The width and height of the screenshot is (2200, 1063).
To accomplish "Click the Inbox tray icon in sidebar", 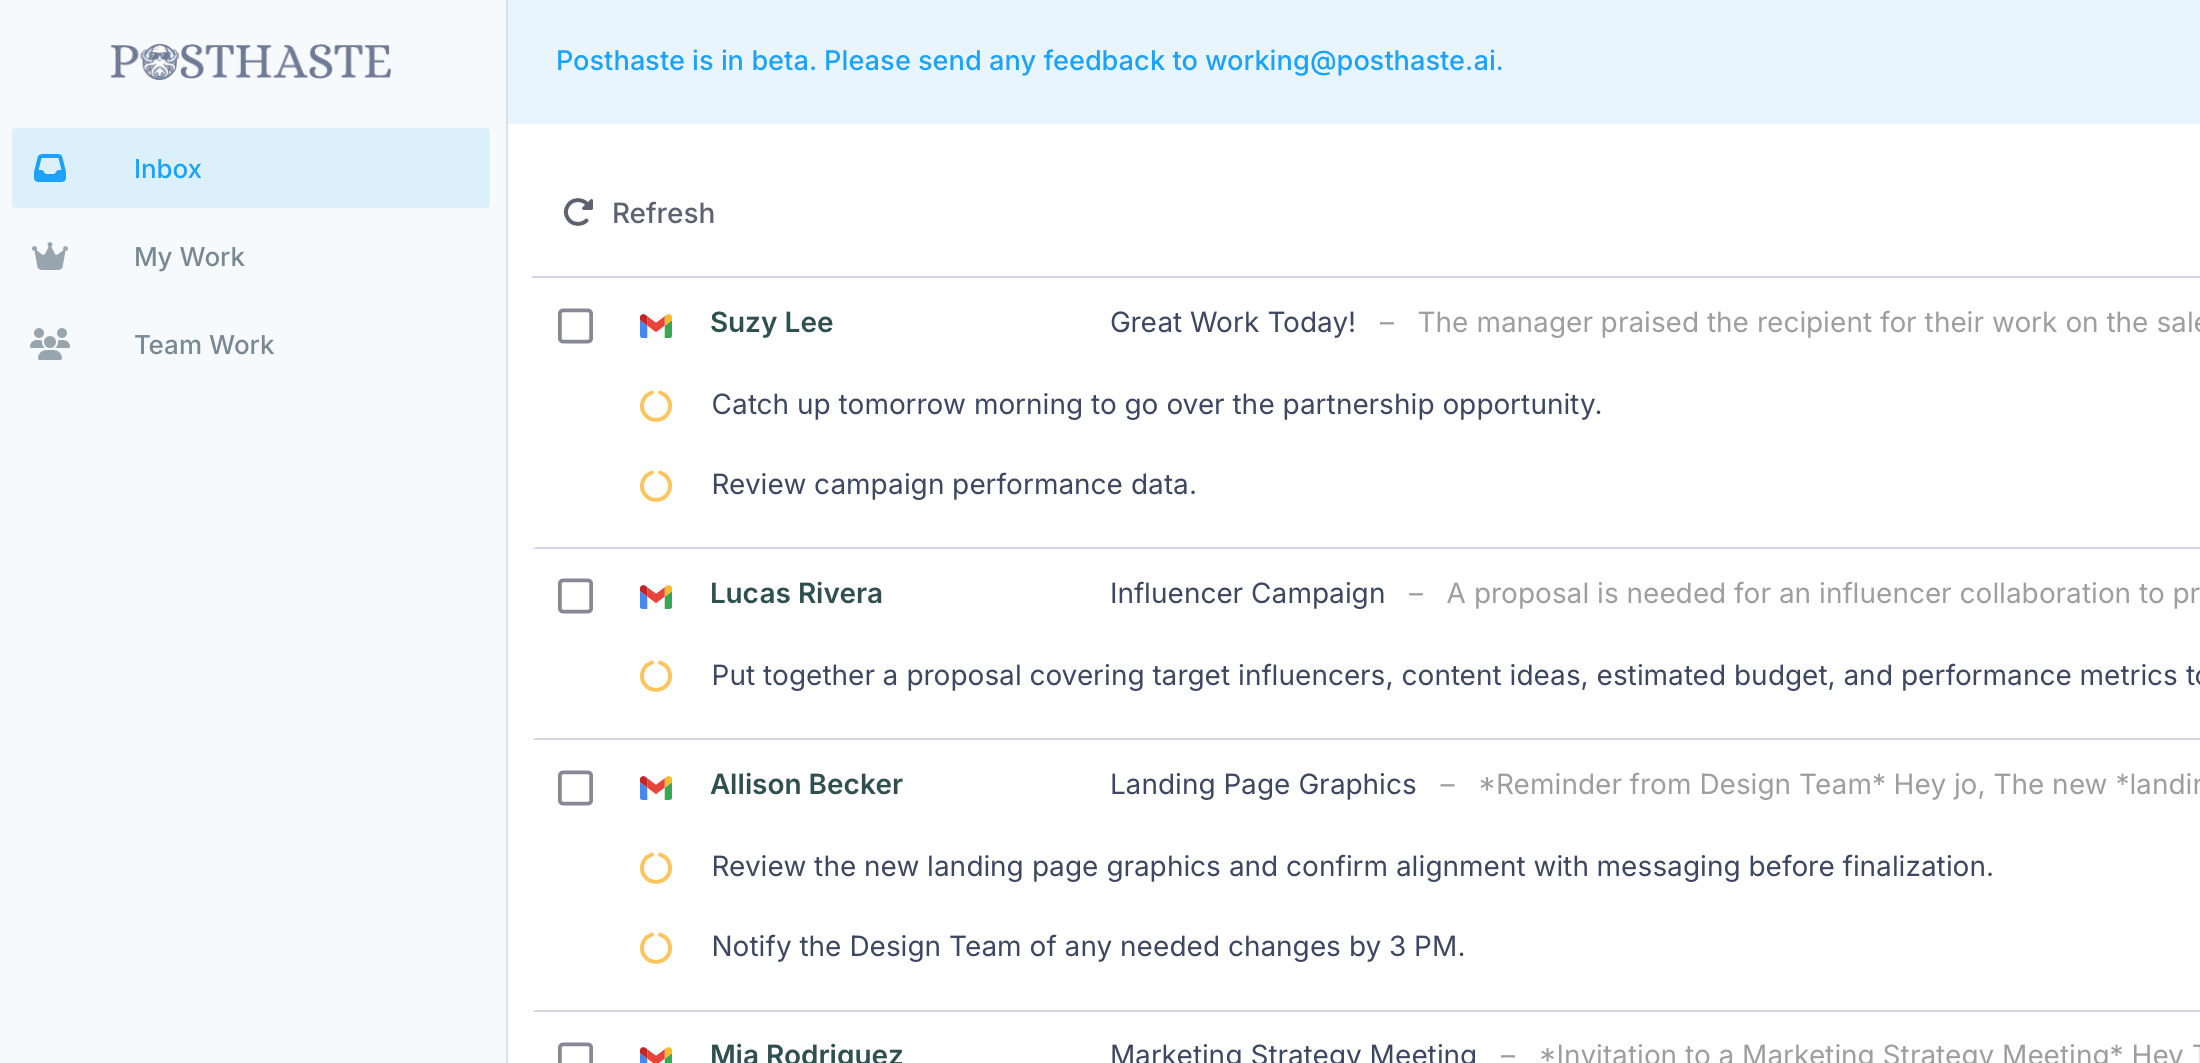I will (x=50, y=168).
